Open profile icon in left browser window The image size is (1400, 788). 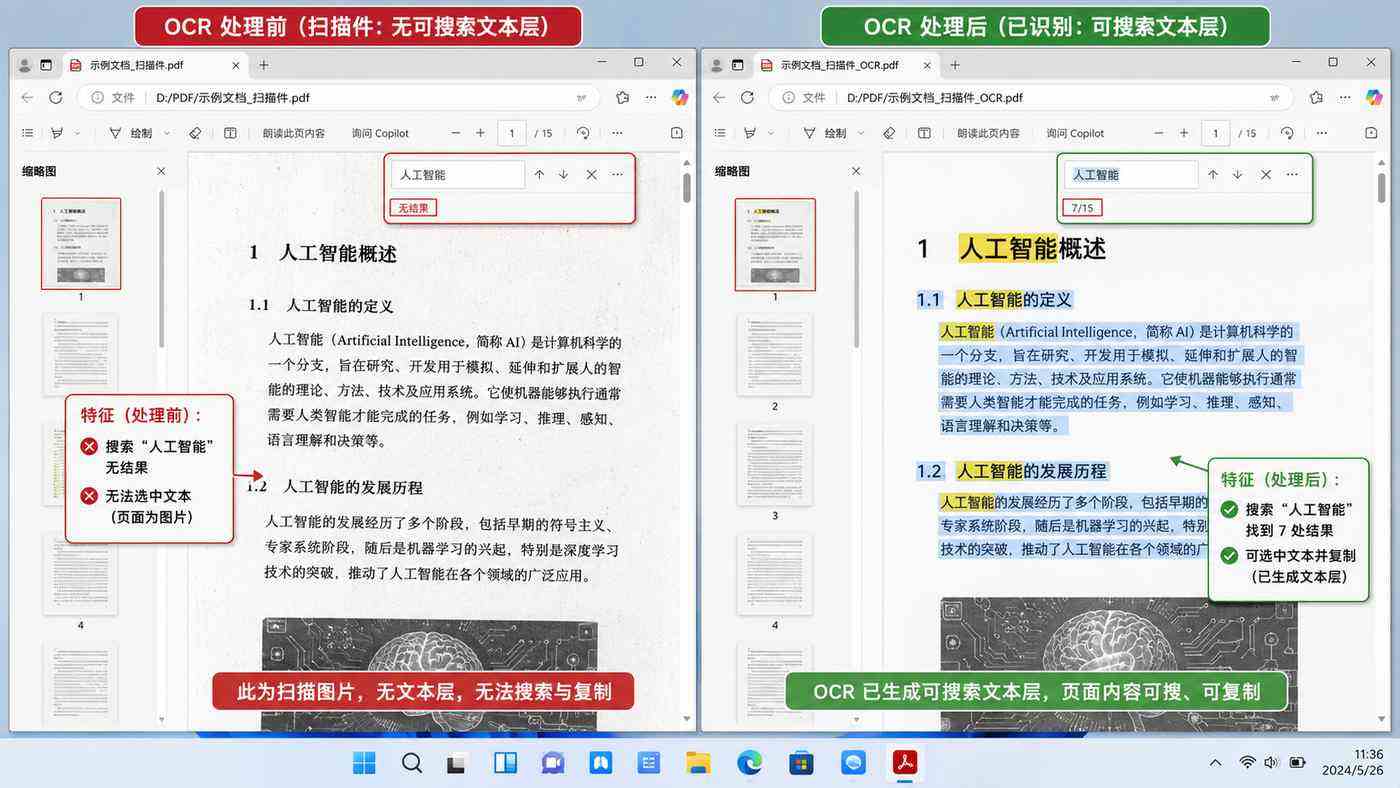(x=25, y=65)
